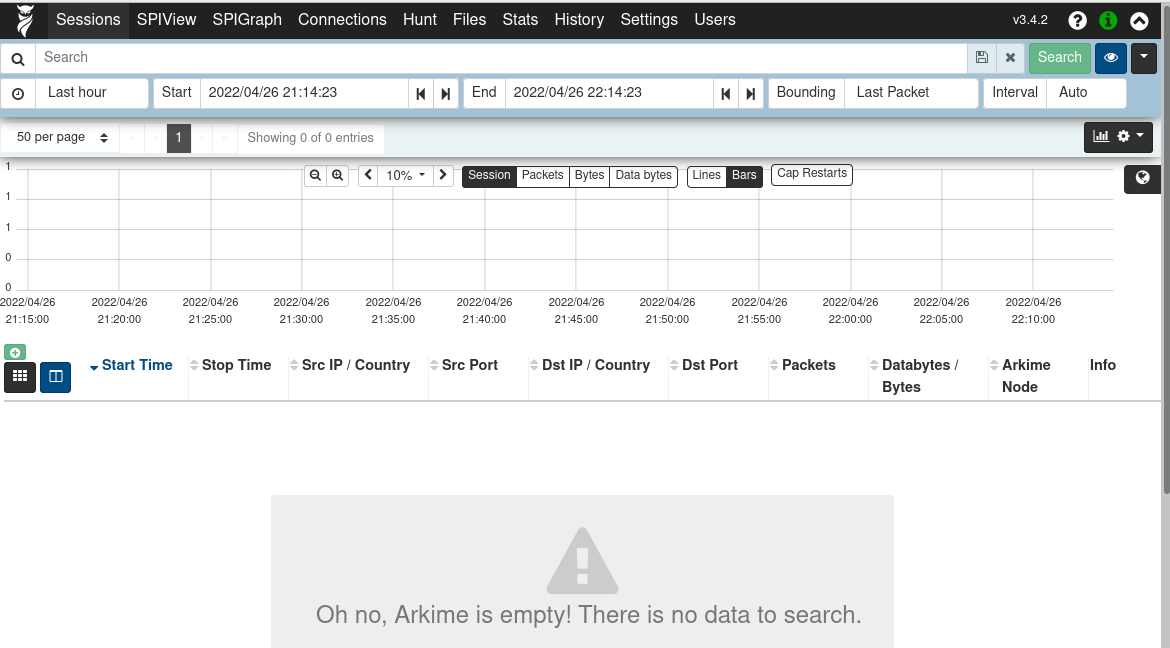The width and height of the screenshot is (1170, 648).
Task: Open the SPIGraph tab
Action: click(247, 20)
